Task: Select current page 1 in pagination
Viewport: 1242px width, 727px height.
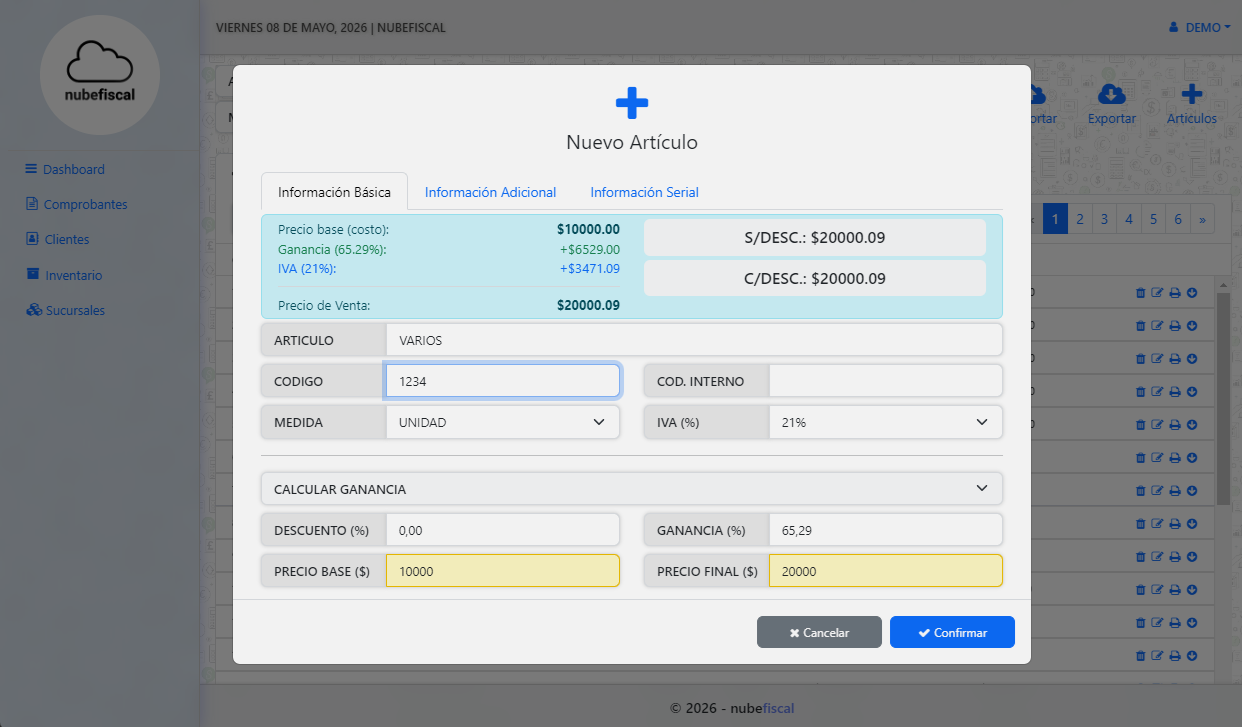Action: click(1055, 218)
